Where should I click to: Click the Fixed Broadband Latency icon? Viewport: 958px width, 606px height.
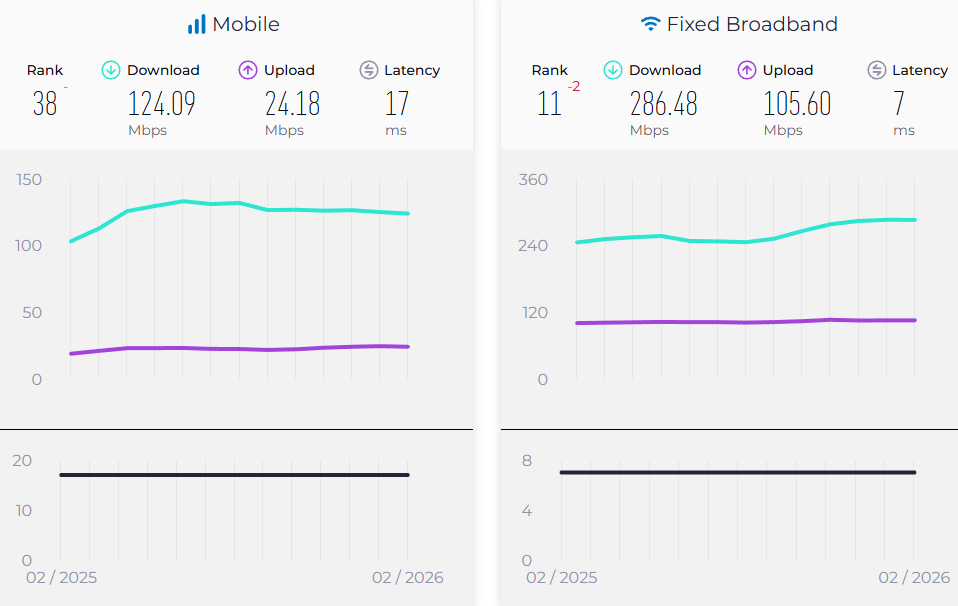pos(877,70)
